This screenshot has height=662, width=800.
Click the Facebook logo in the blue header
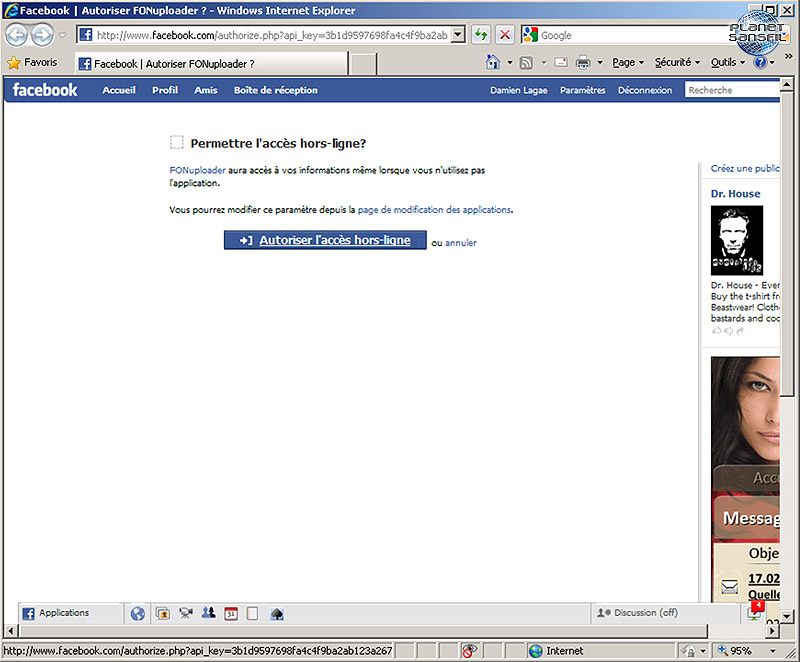tap(45, 90)
